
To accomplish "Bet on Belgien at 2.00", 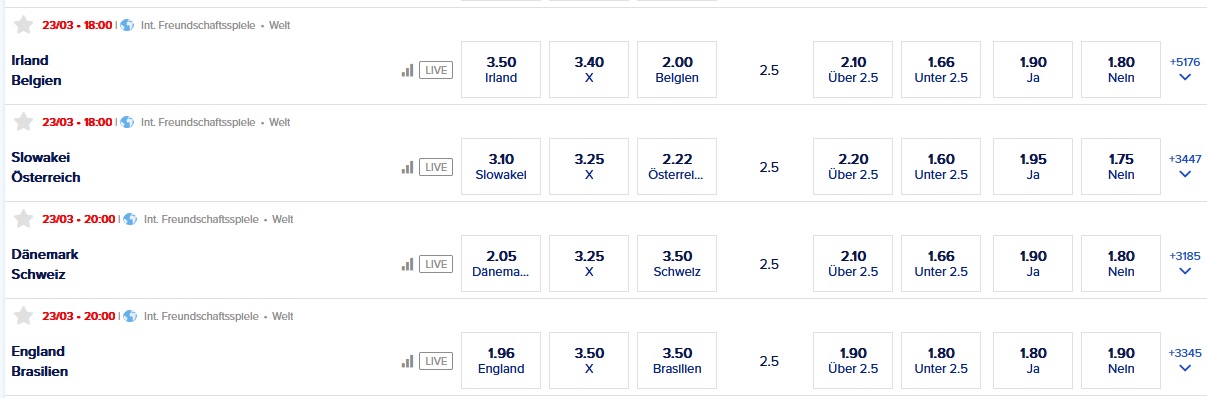I will coord(677,70).
